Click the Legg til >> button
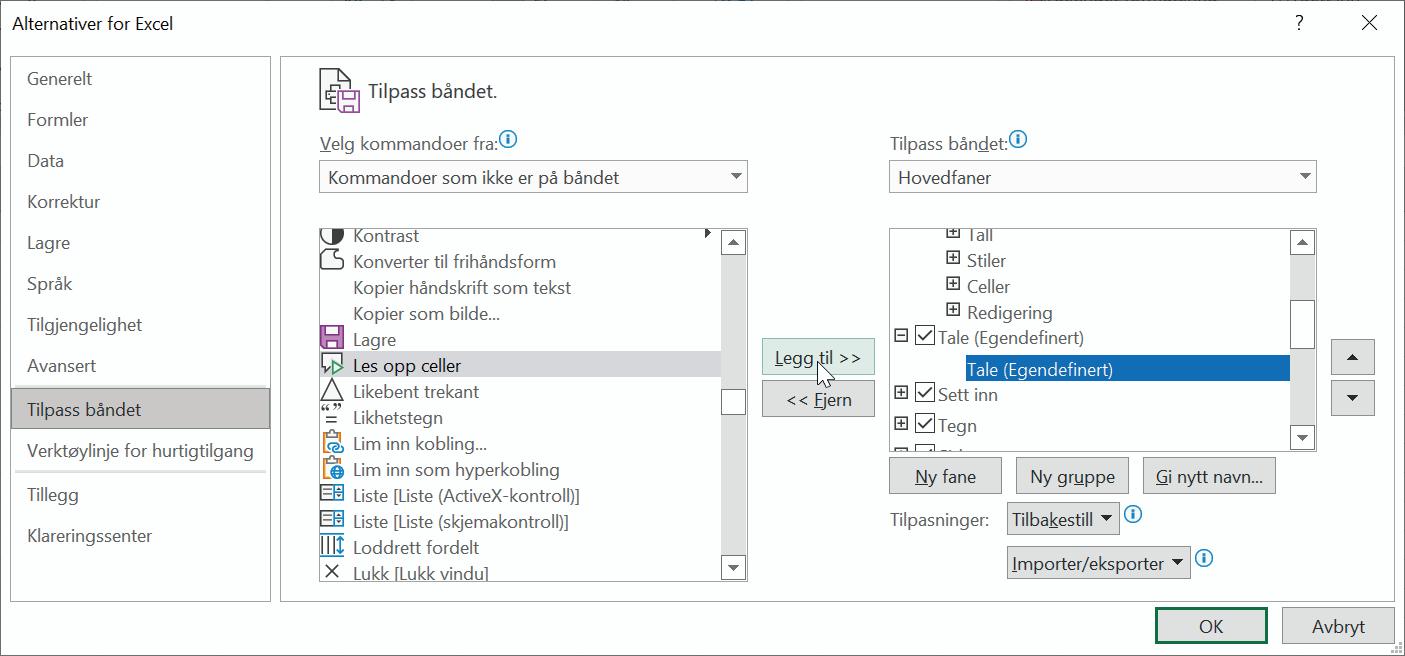Image resolution: width=1405 pixels, height=656 pixels. 818,357
